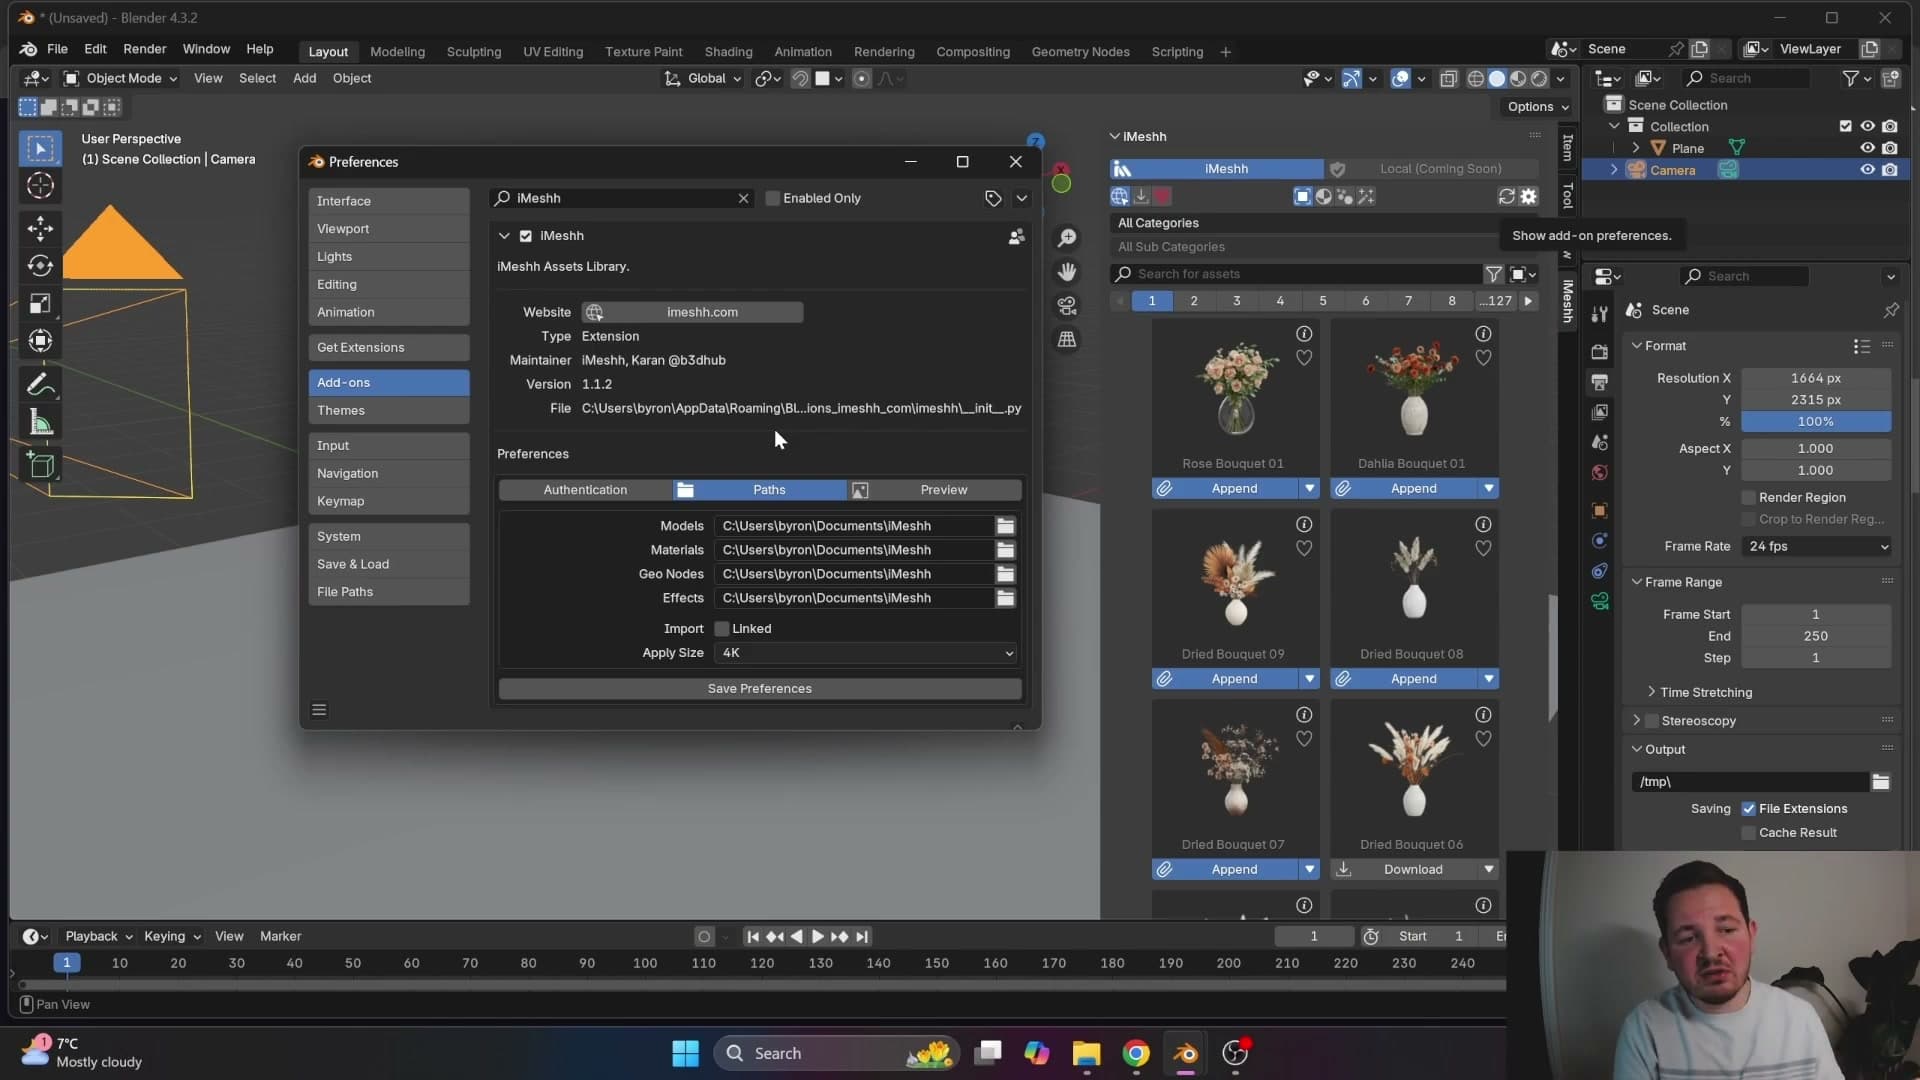This screenshot has width=1920, height=1080.
Task: Disable the iMeshh add-on checkbox
Action: pos(526,236)
